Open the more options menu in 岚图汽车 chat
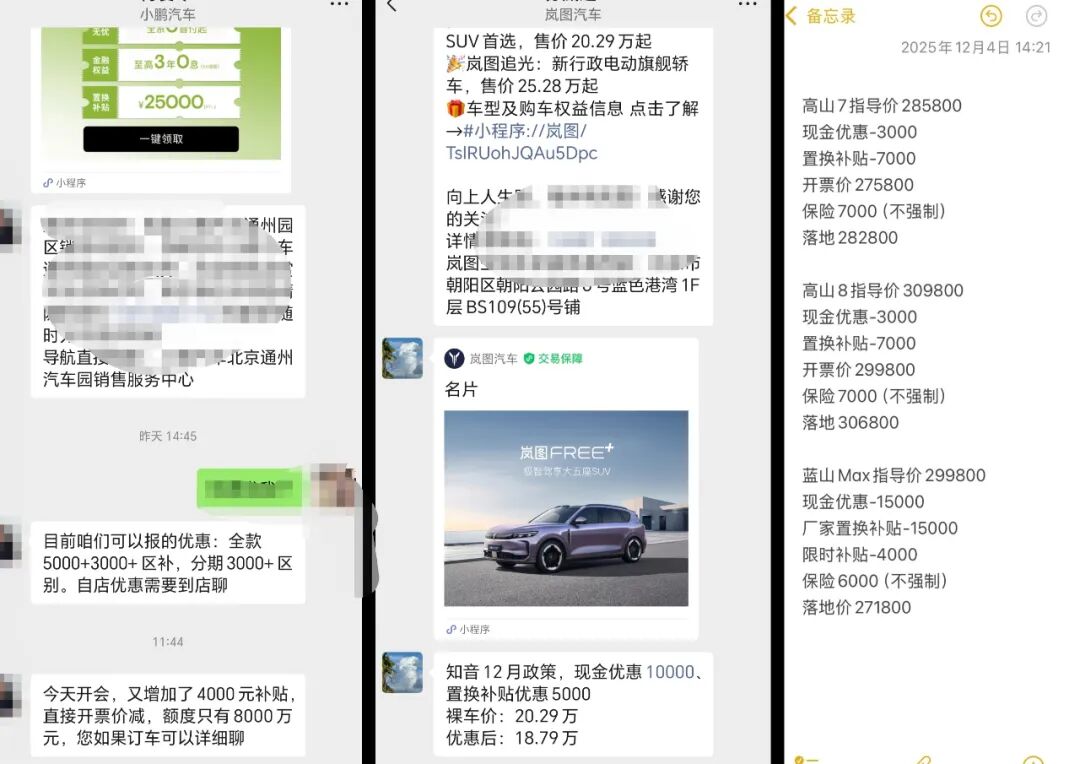Image resolution: width=1080 pixels, height=764 pixels. (x=747, y=5)
